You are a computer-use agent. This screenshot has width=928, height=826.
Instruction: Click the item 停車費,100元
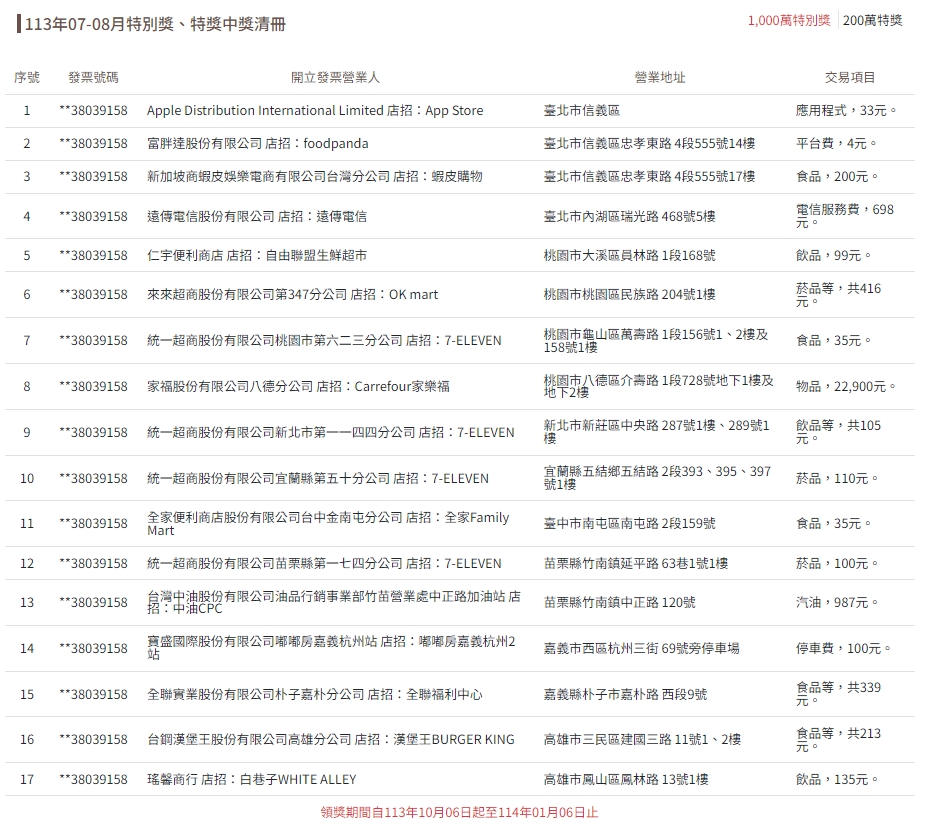coord(844,649)
